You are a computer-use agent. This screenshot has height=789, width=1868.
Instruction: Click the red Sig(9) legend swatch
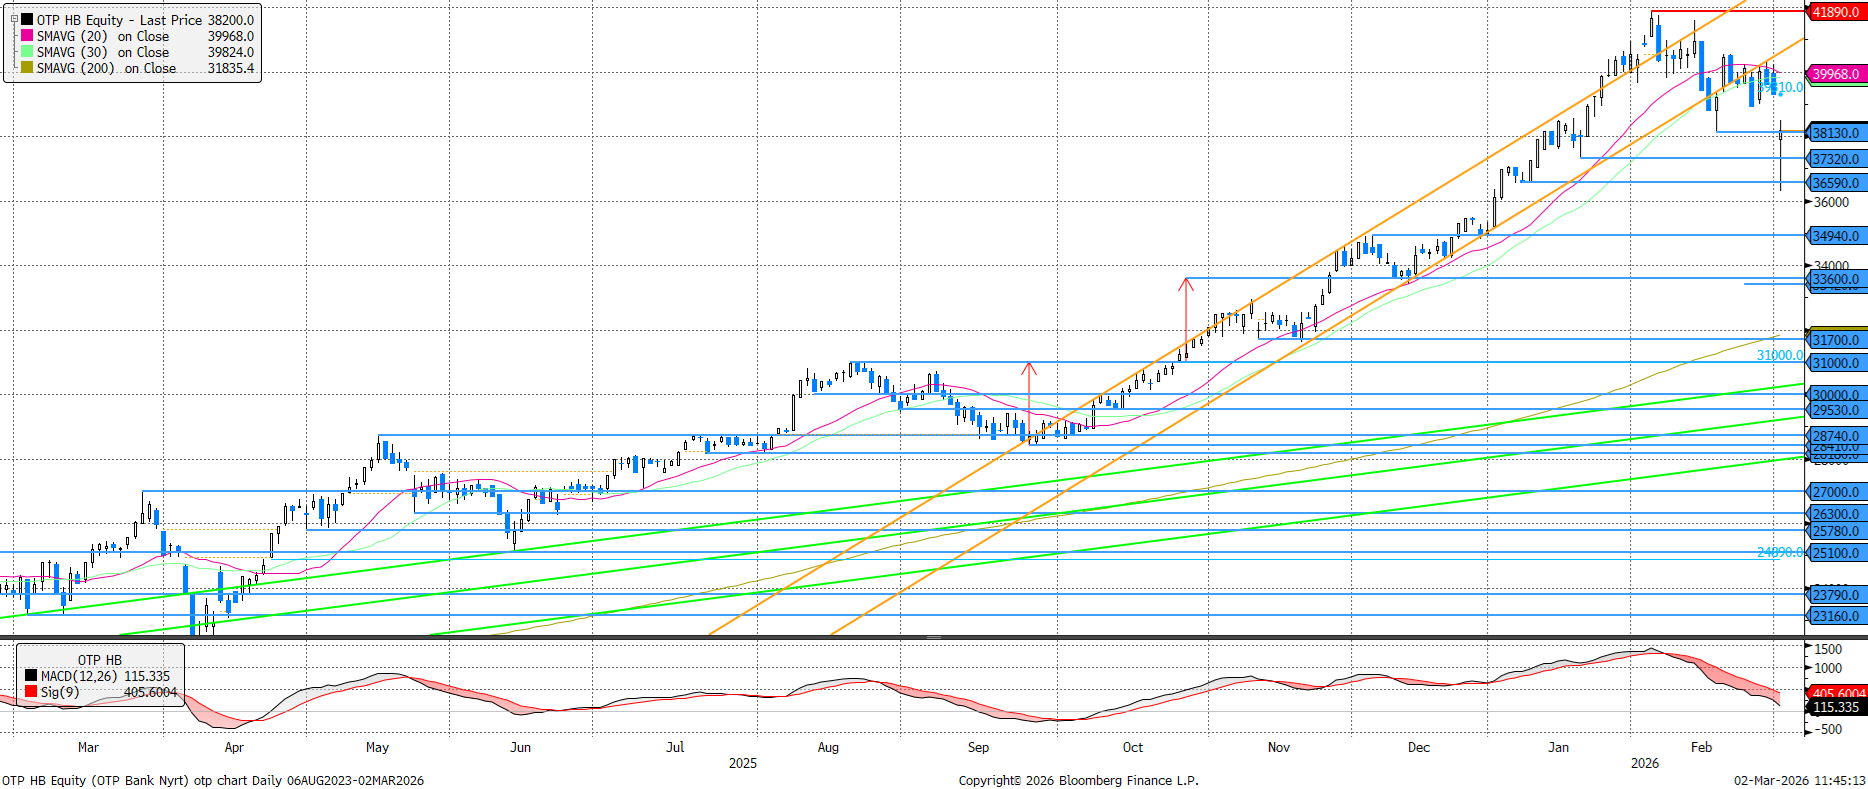coord(31,692)
